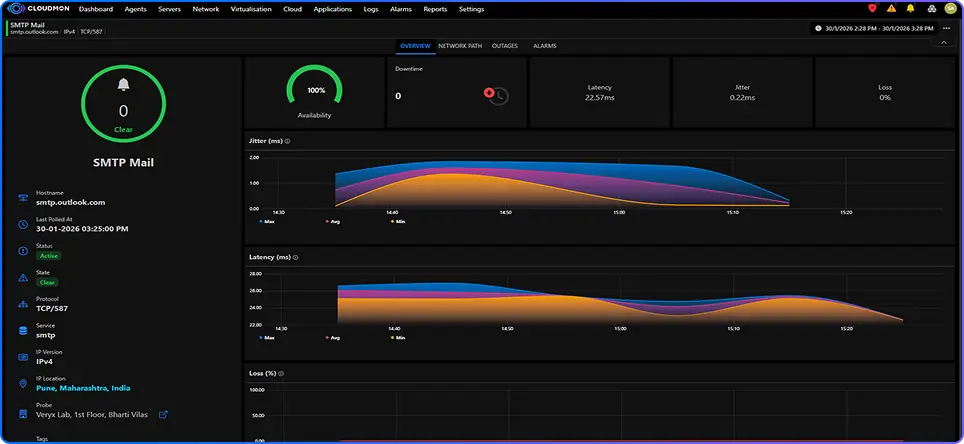The image size is (964, 444).
Task: Switch to the Outages tab
Action: click(x=505, y=46)
